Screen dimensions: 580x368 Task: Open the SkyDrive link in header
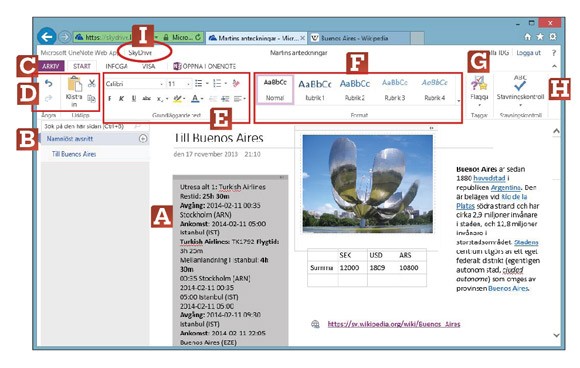pos(140,53)
